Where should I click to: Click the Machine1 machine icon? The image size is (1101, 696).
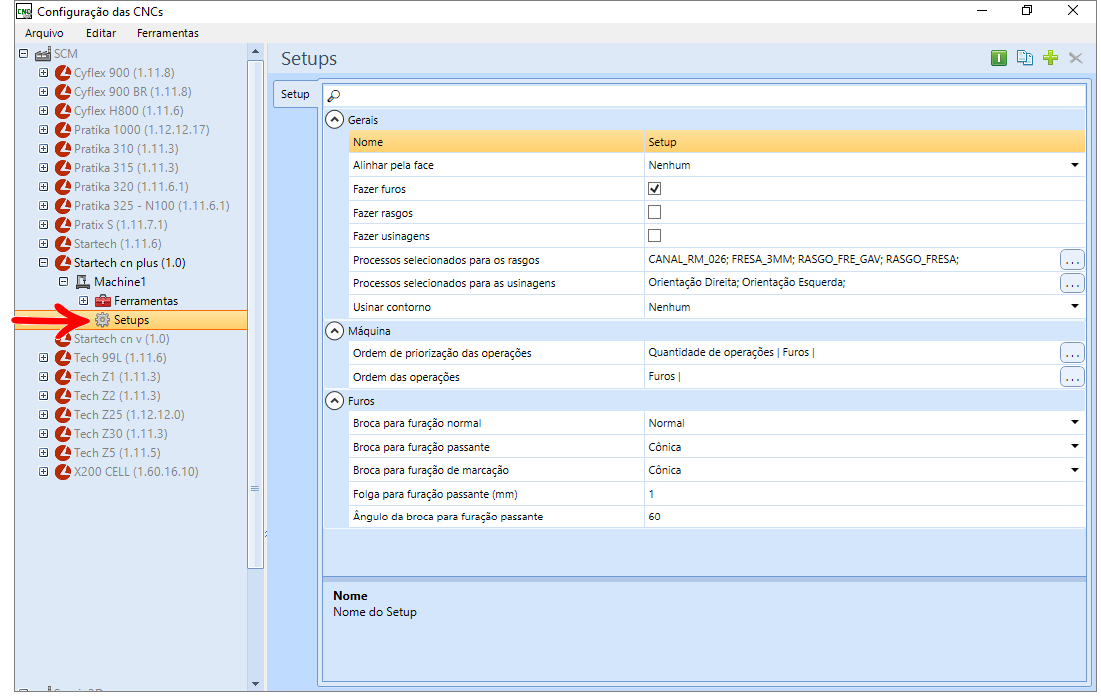click(x=83, y=282)
